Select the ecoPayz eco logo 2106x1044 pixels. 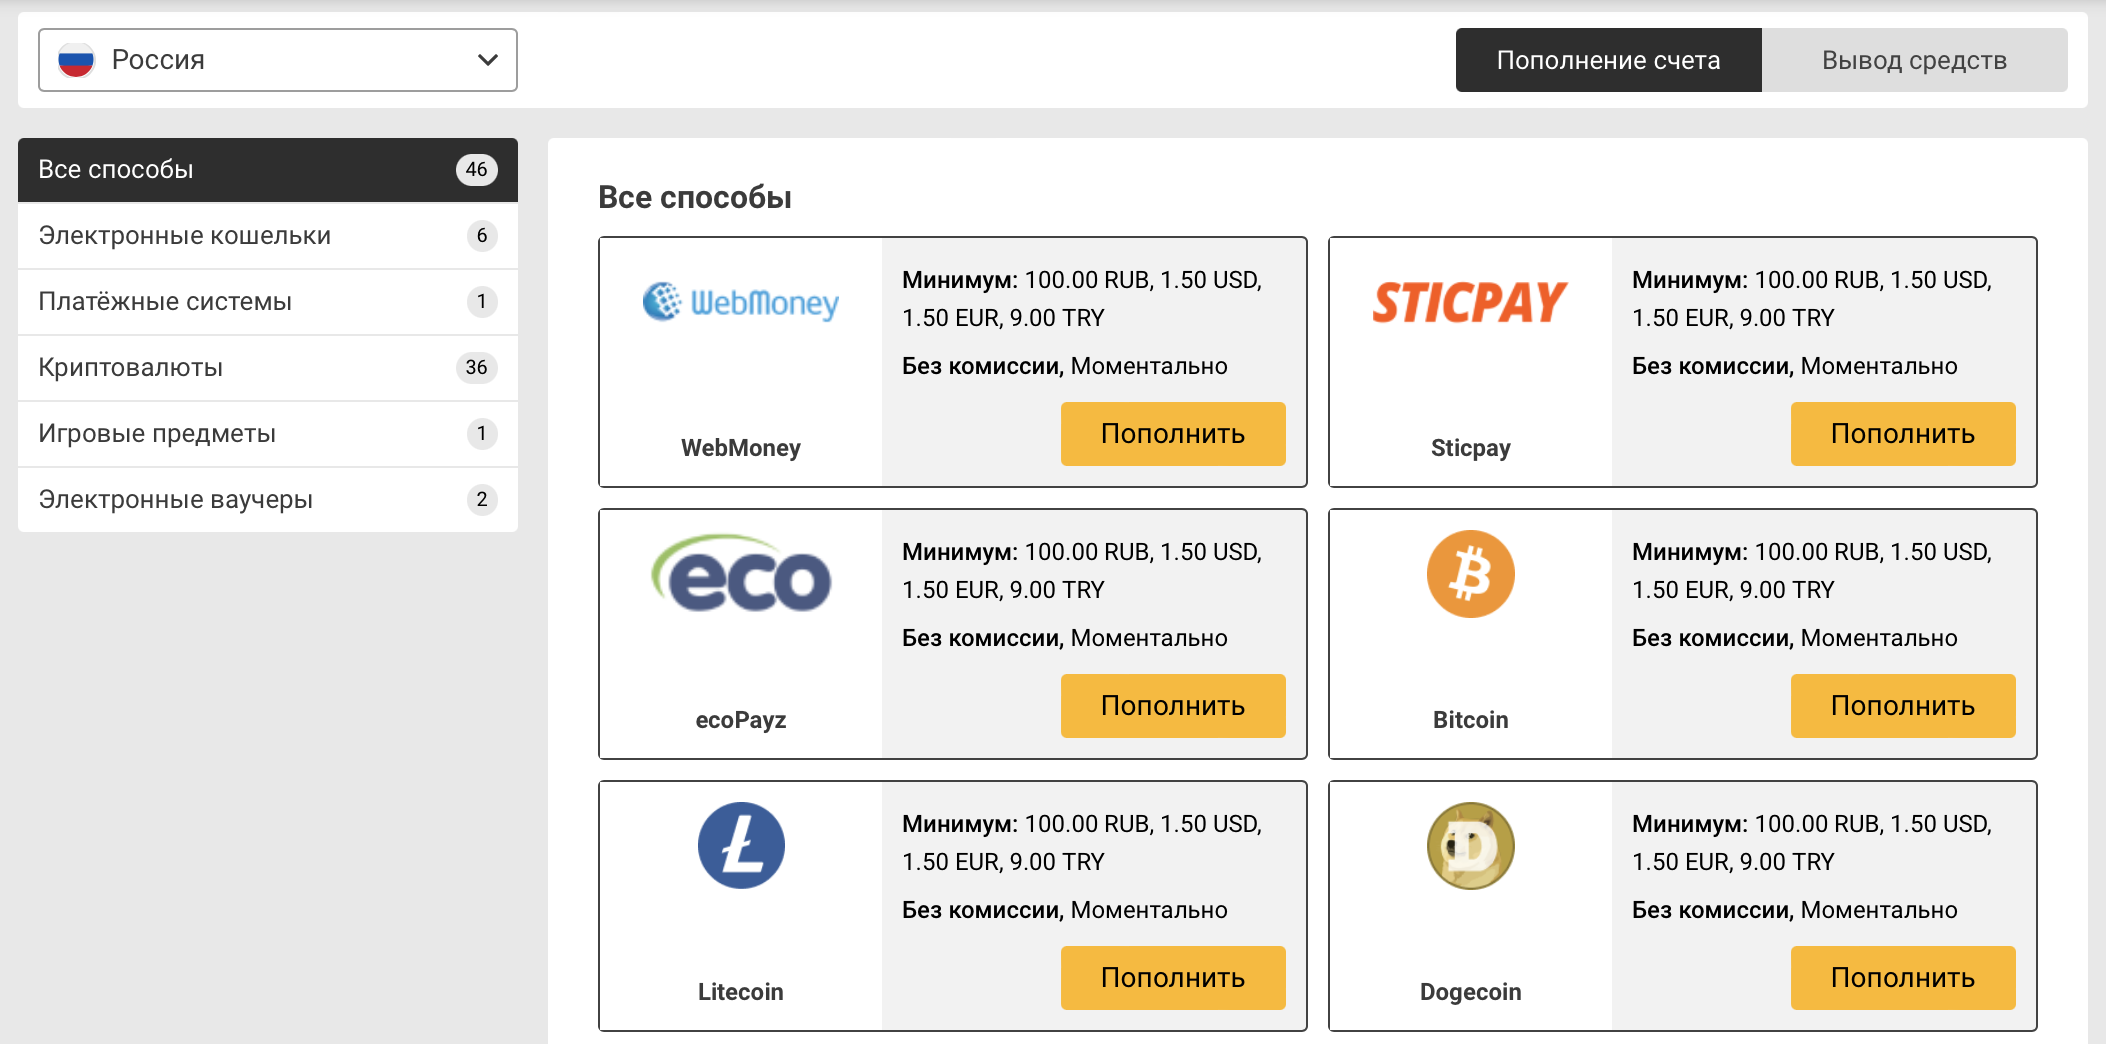(740, 574)
